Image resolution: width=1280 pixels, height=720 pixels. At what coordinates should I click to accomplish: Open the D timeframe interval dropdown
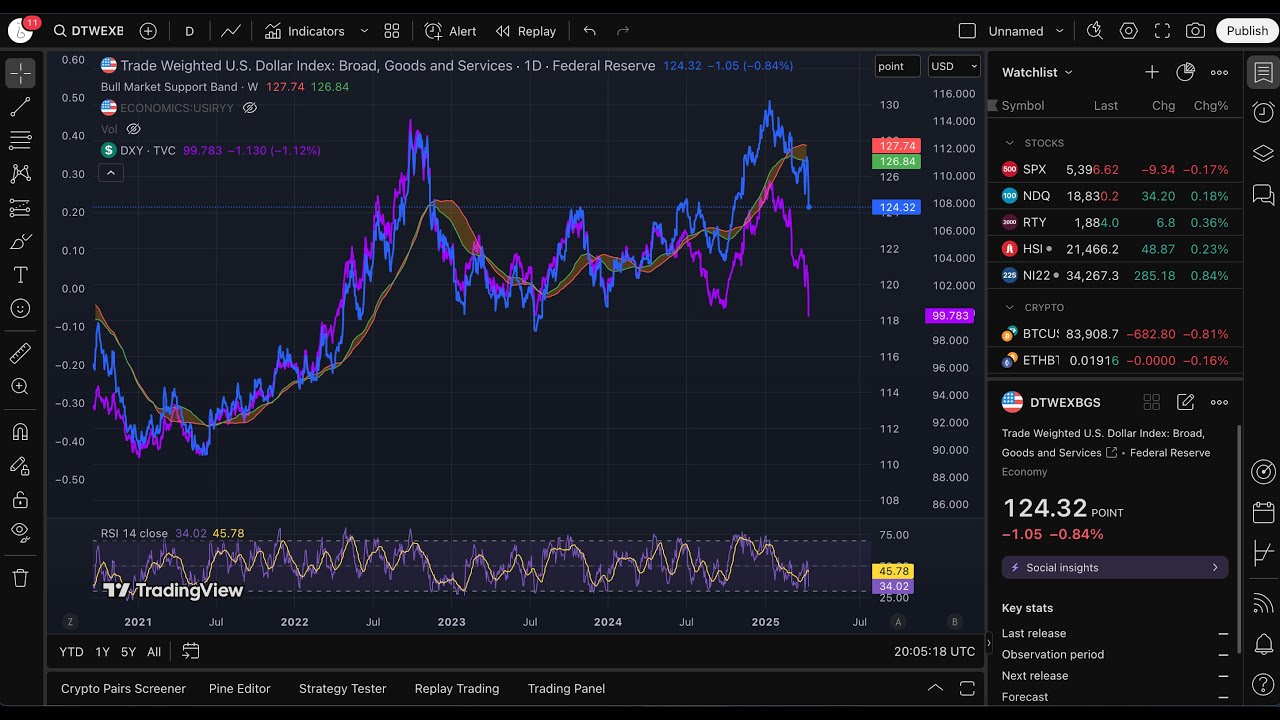click(x=189, y=31)
